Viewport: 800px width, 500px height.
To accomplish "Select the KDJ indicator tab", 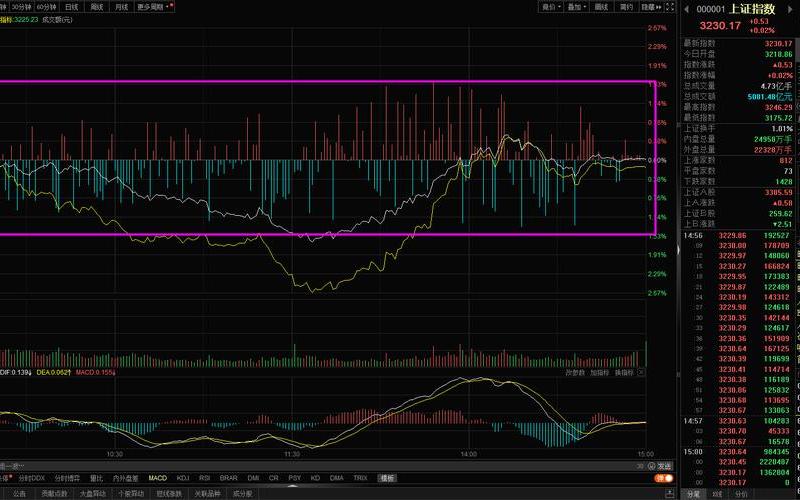I will [183, 478].
